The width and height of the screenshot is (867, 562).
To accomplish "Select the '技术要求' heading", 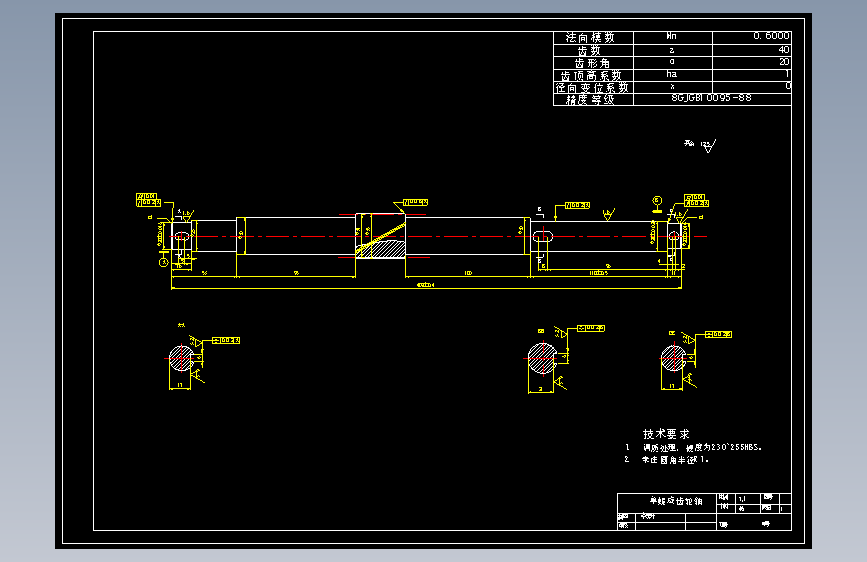I will [666, 434].
